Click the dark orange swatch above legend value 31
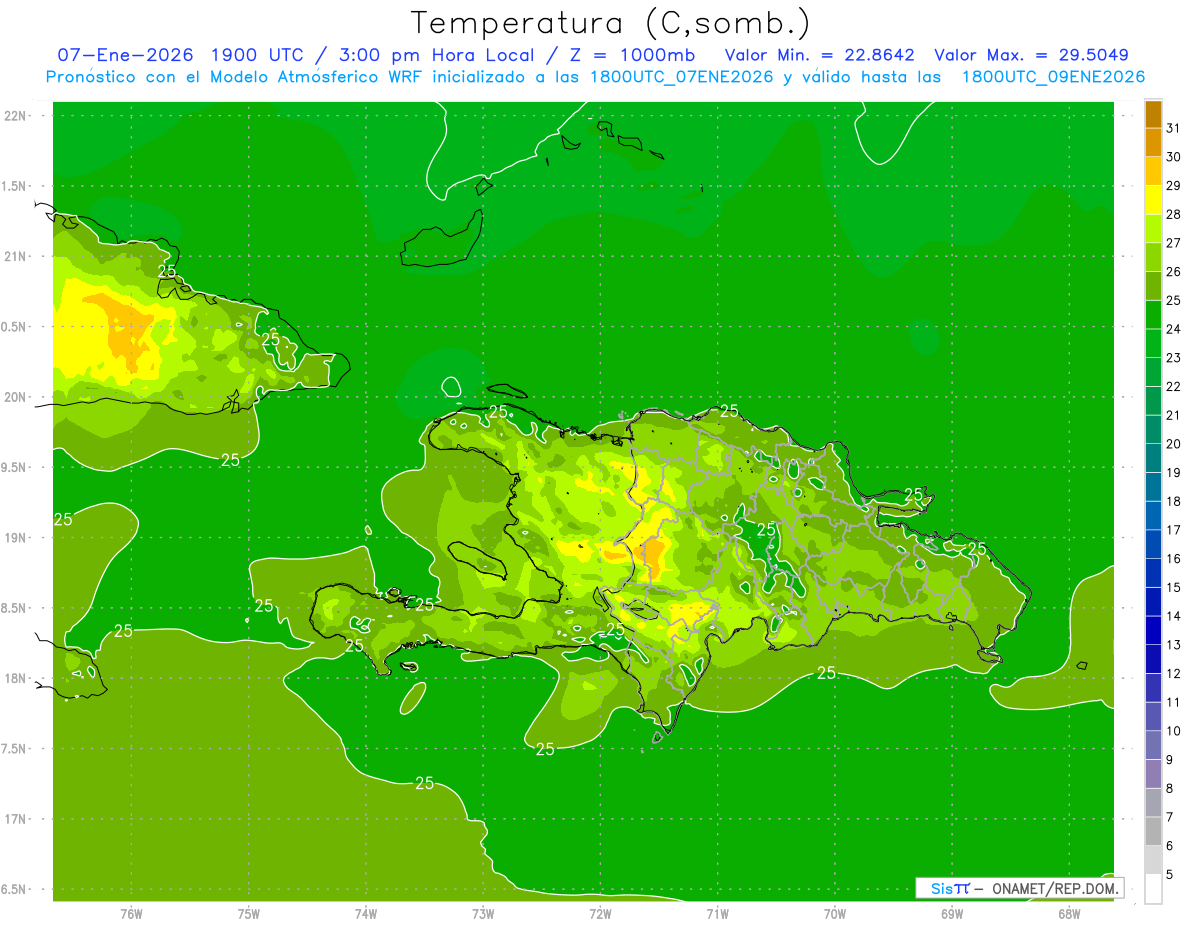 1153,115
